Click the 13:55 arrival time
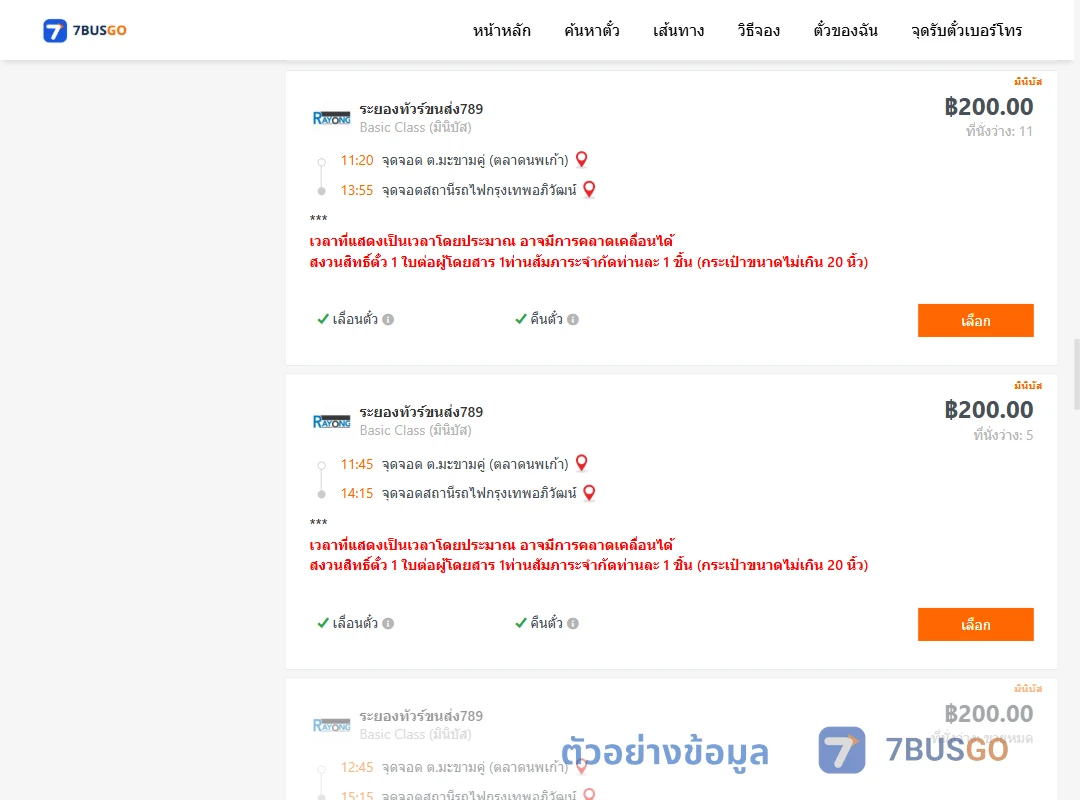Image resolution: width=1080 pixels, height=800 pixels. (357, 190)
